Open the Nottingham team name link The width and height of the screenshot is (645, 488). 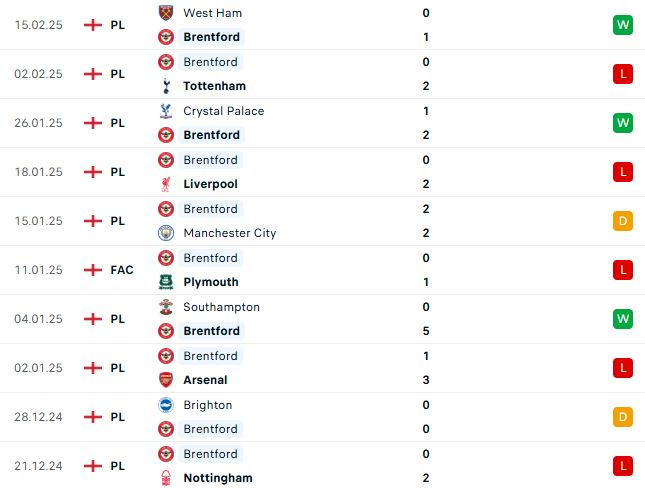tap(218, 478)
